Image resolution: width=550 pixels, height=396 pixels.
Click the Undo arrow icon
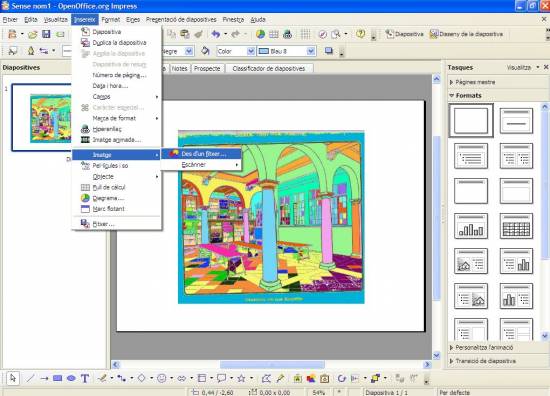coord(215,34)
